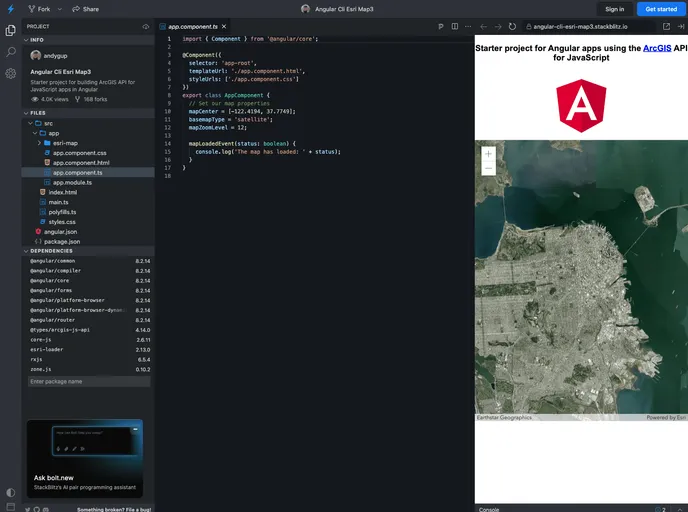
Task: Click the cloud download icon in Project header
Action: [146, 27]
